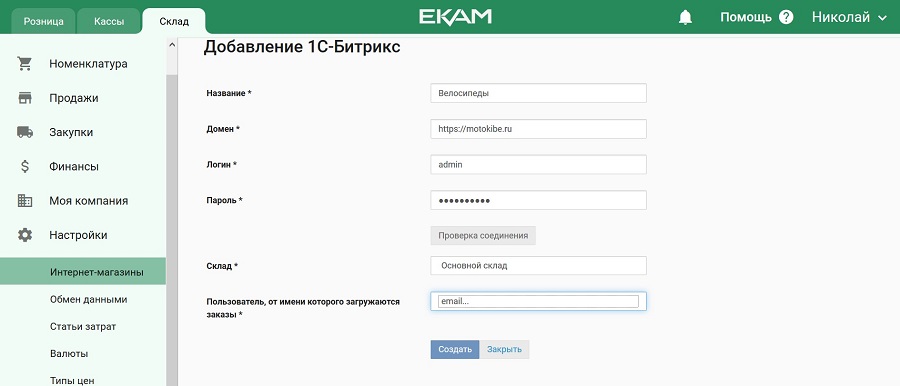
Task: Open the Статьи затрат submenu item
Action: (83, 326)
